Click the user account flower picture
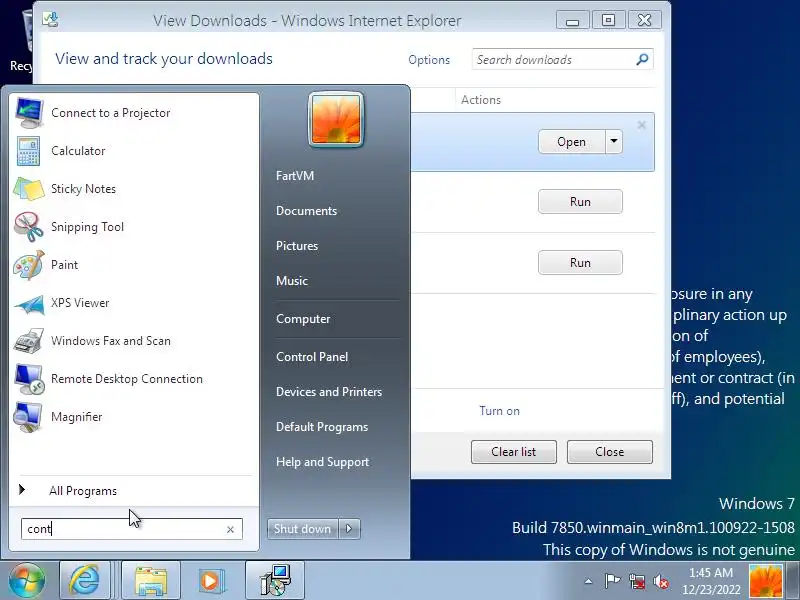The height and width of the screenshot is (600, 800). (336, 119)
